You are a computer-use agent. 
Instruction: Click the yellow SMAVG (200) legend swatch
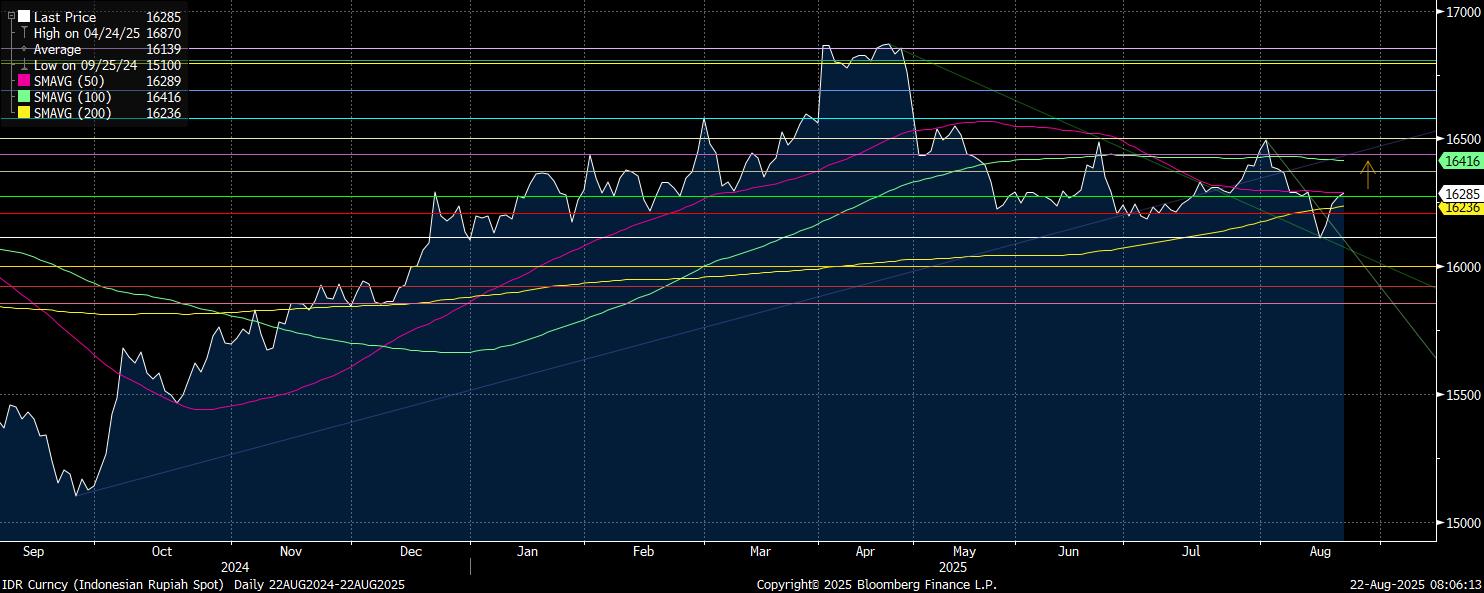click(x=24, y=113)
